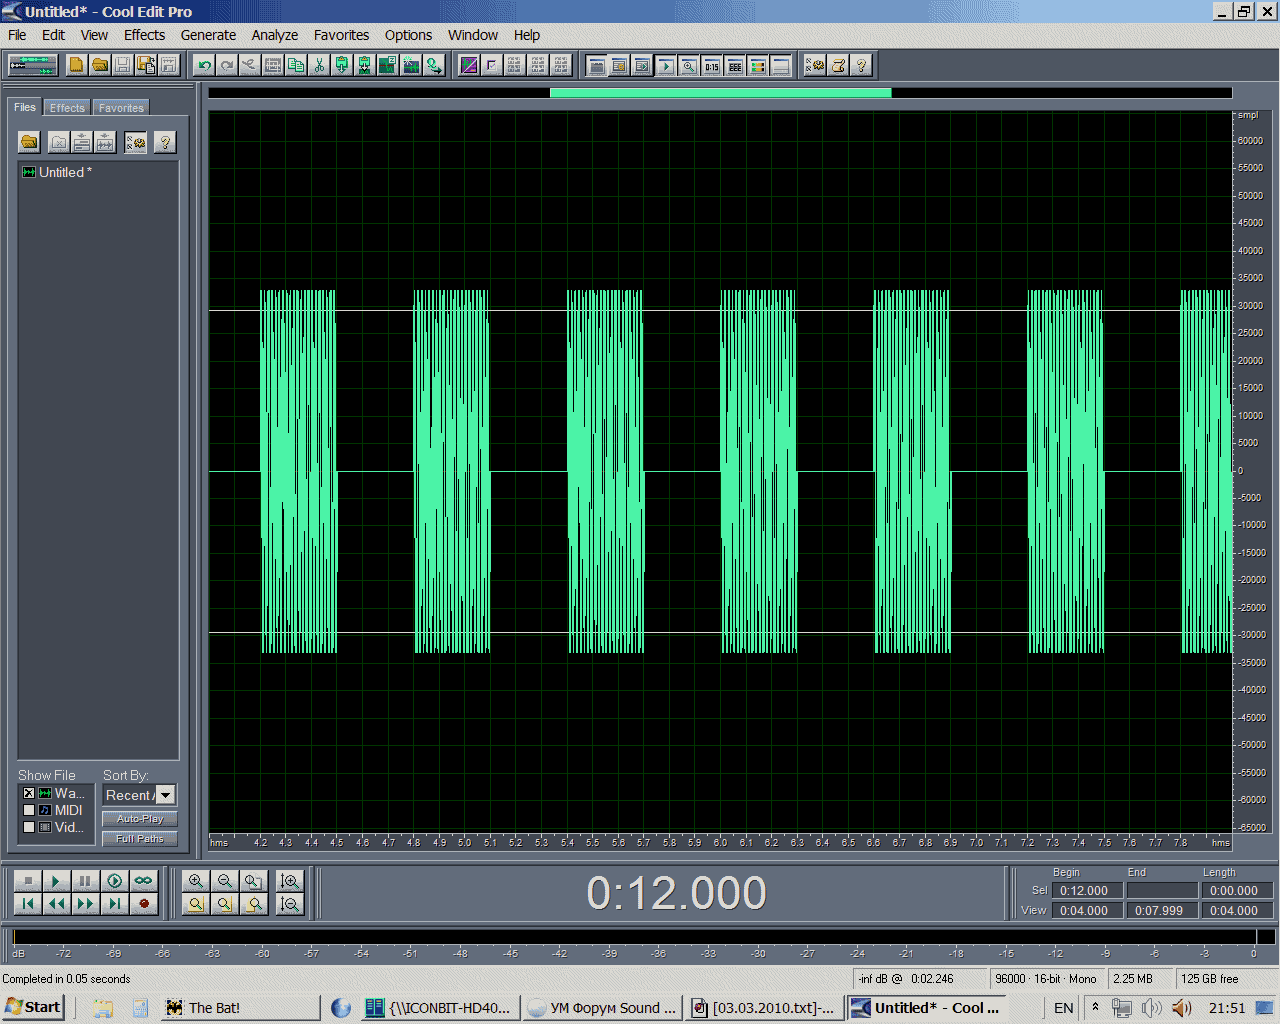Click the Undo arrow in the toolbar
Screen dimensions: 1280x1024
[204, 65]
